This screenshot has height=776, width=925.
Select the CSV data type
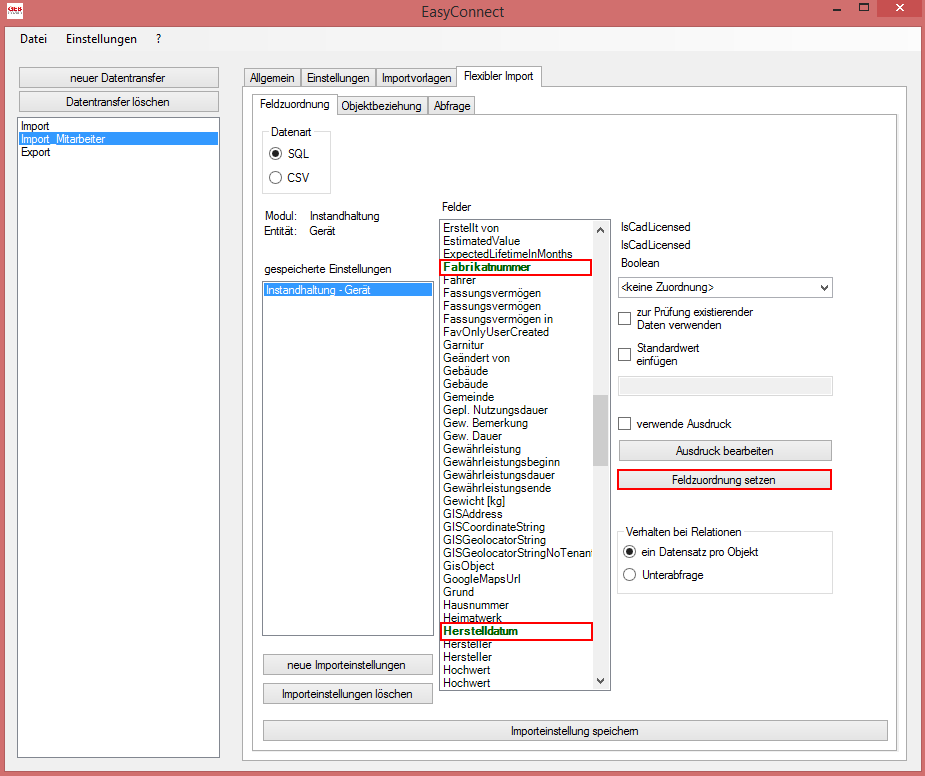pos(274,177)
